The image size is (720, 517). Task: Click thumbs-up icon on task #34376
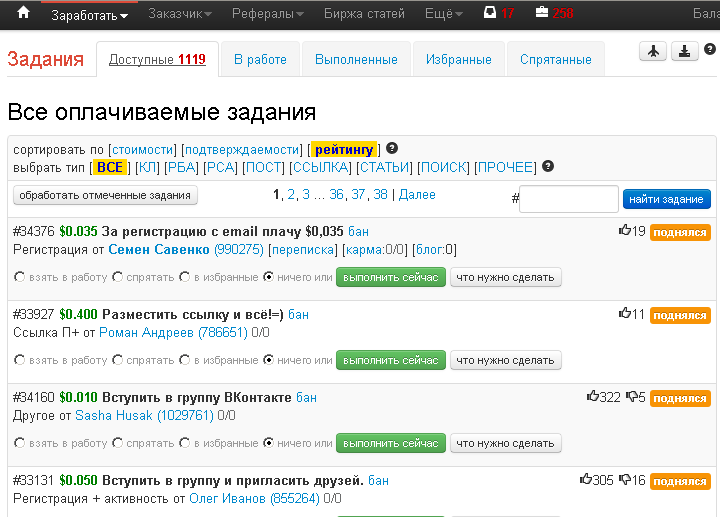(x=624, y=230)
